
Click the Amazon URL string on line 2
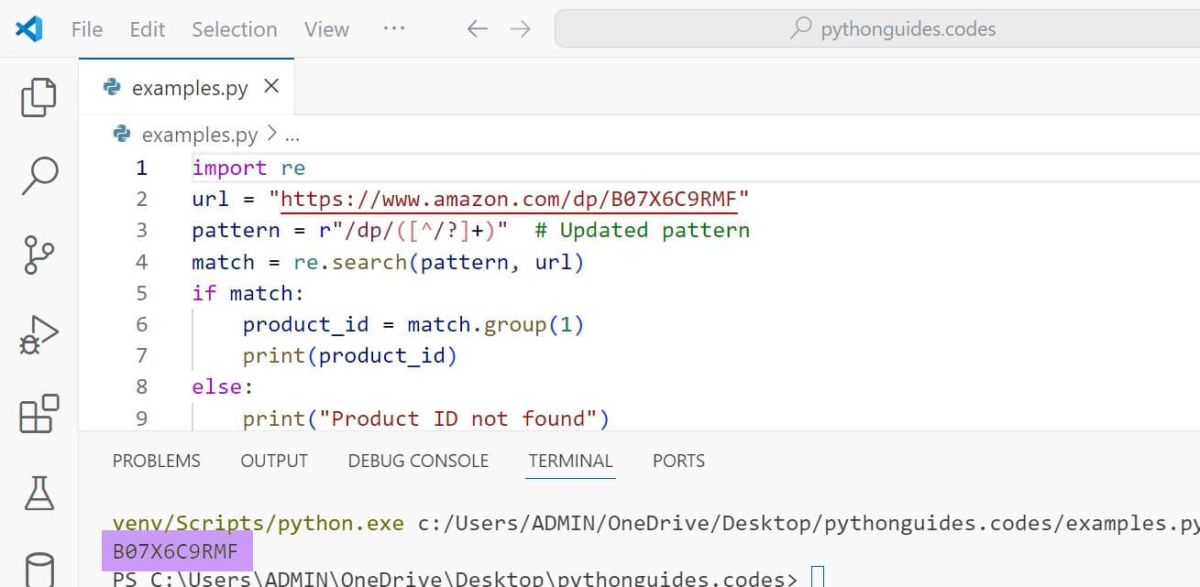tap(509, 199)
